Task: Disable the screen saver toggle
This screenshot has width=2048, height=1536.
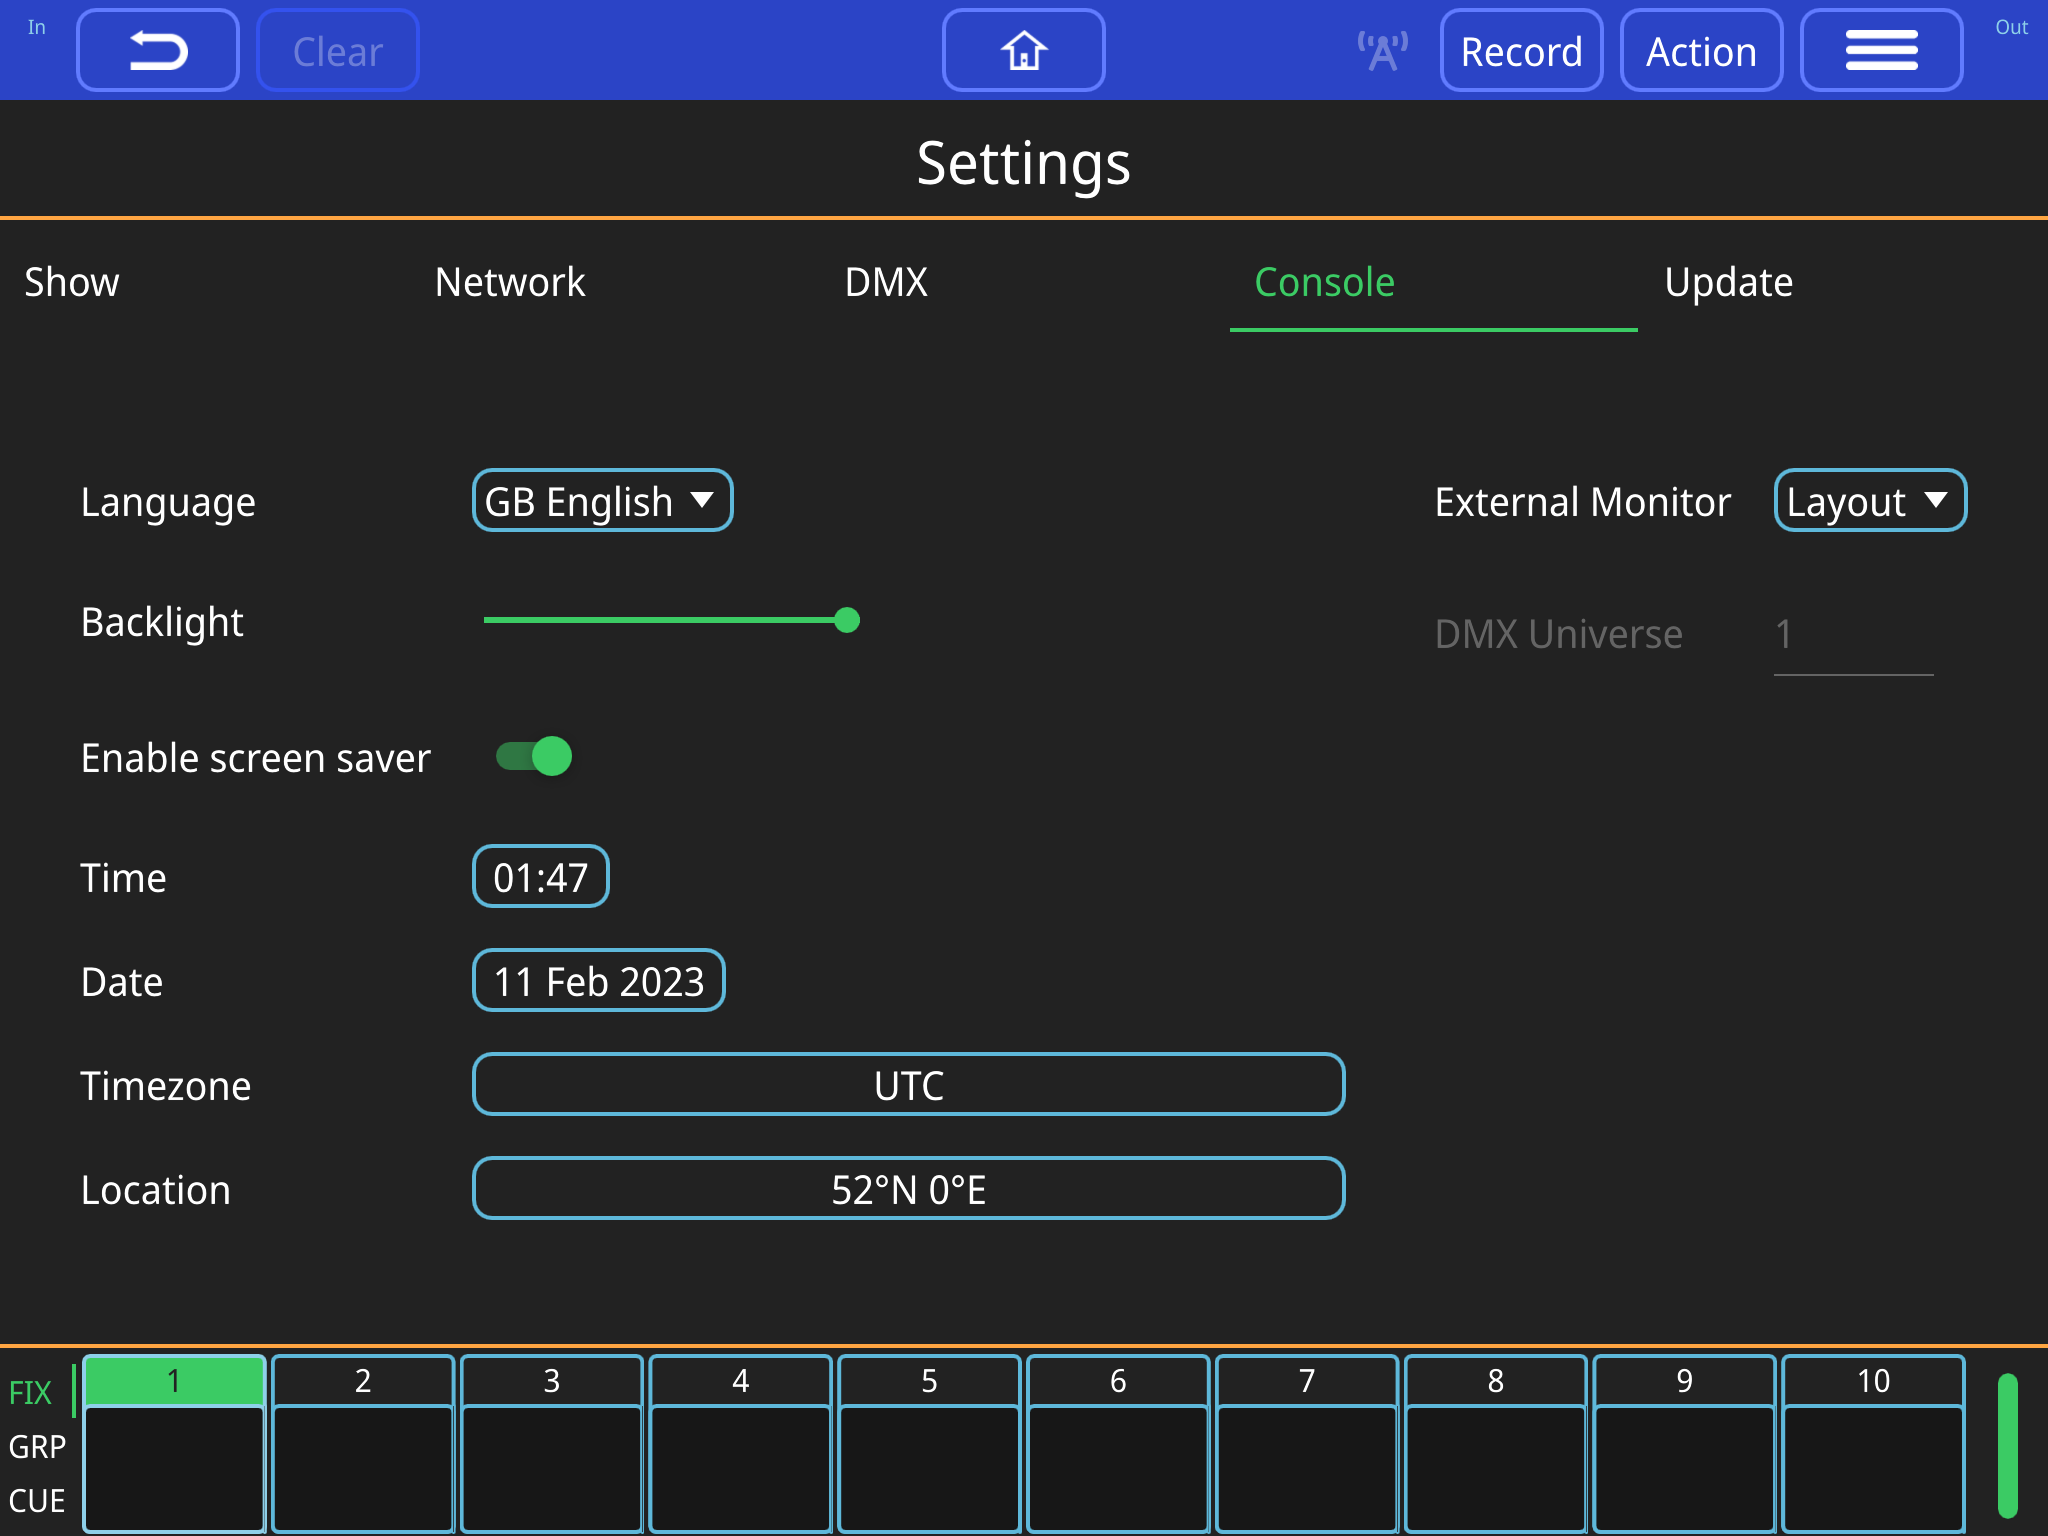Action: click(532, 757)
